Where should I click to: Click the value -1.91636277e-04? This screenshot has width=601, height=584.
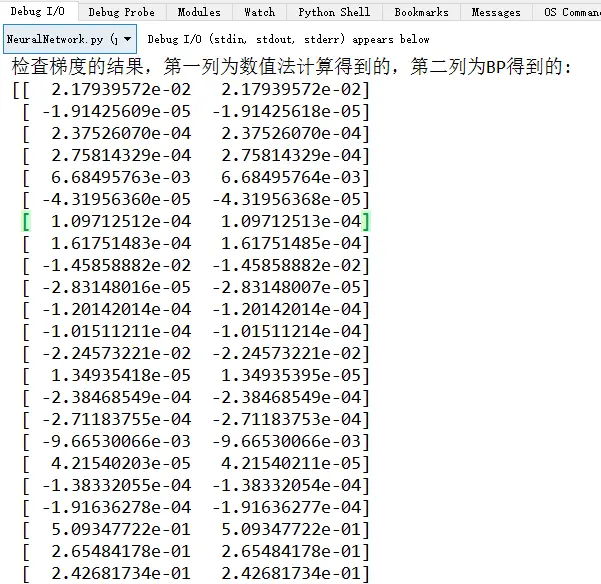pos(286,507)
